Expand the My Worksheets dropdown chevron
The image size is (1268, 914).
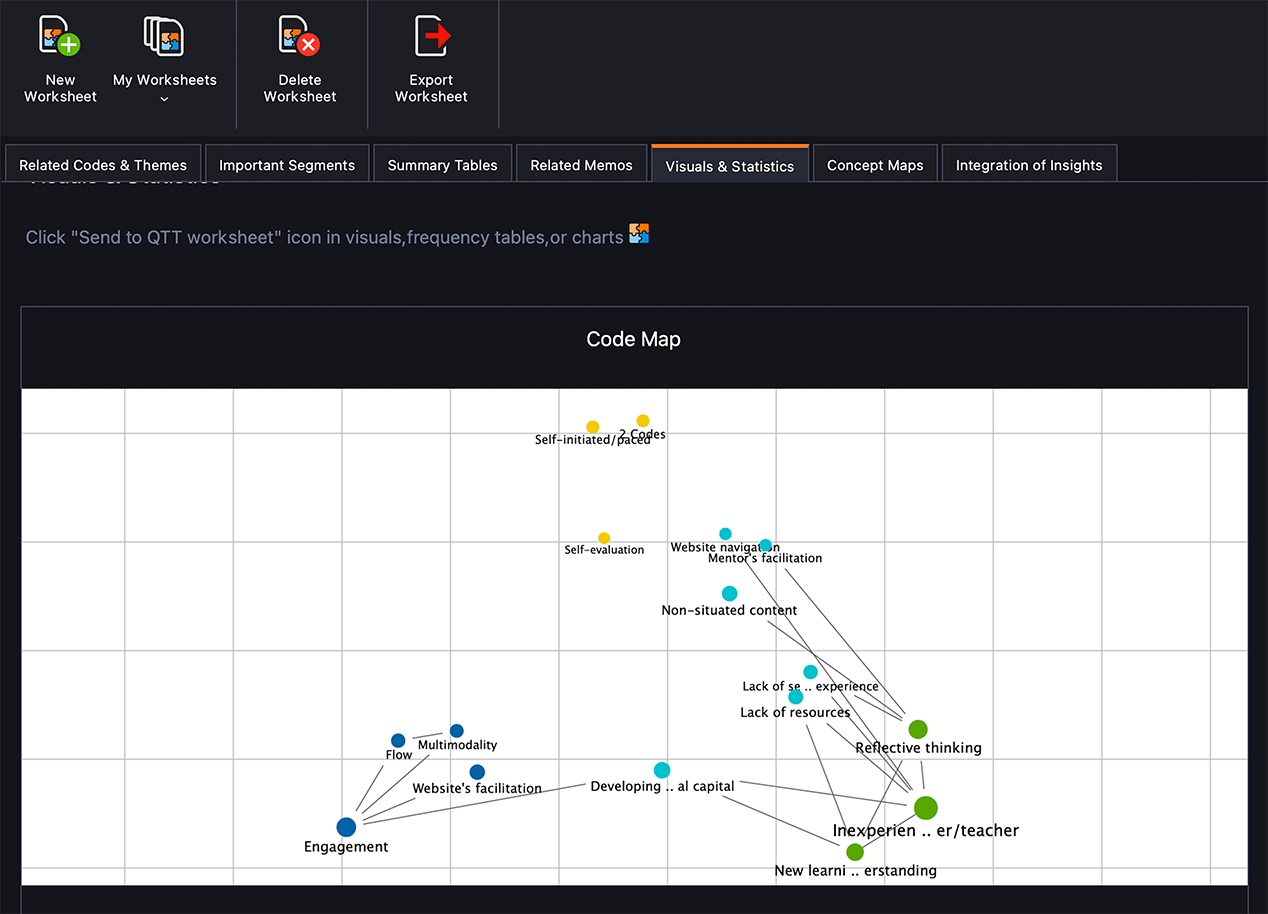pos(164,98)
